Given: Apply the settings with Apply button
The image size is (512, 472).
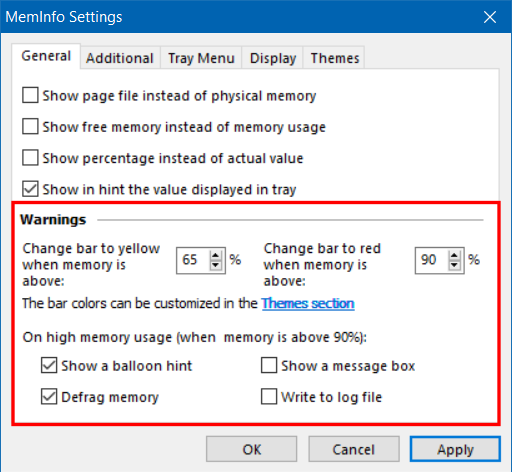Looking at the screenshot, I should 455,449.
